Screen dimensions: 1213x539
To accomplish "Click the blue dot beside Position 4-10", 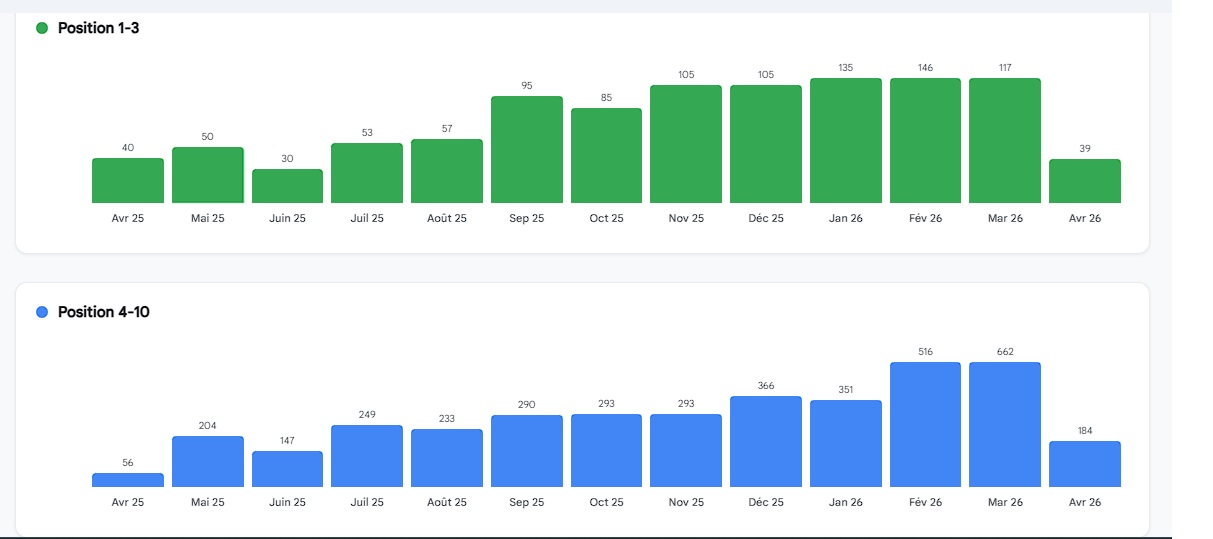I will [42, 312].
